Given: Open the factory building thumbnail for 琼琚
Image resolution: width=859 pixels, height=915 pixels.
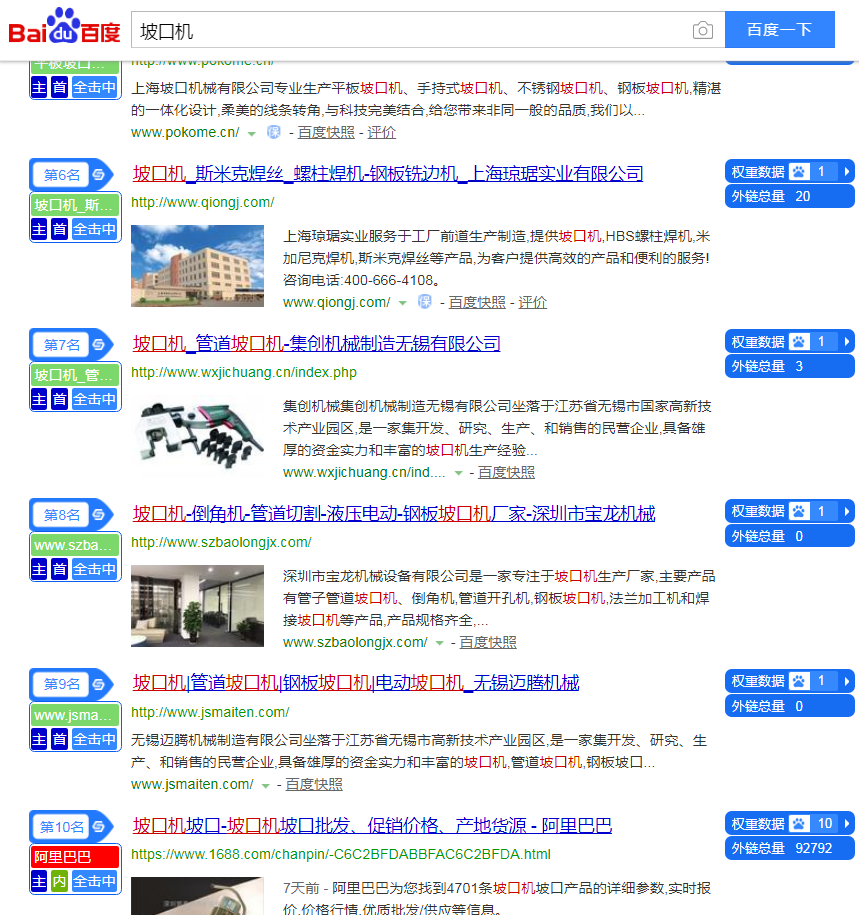Looking at the screenshot, I should coord(197,266).
